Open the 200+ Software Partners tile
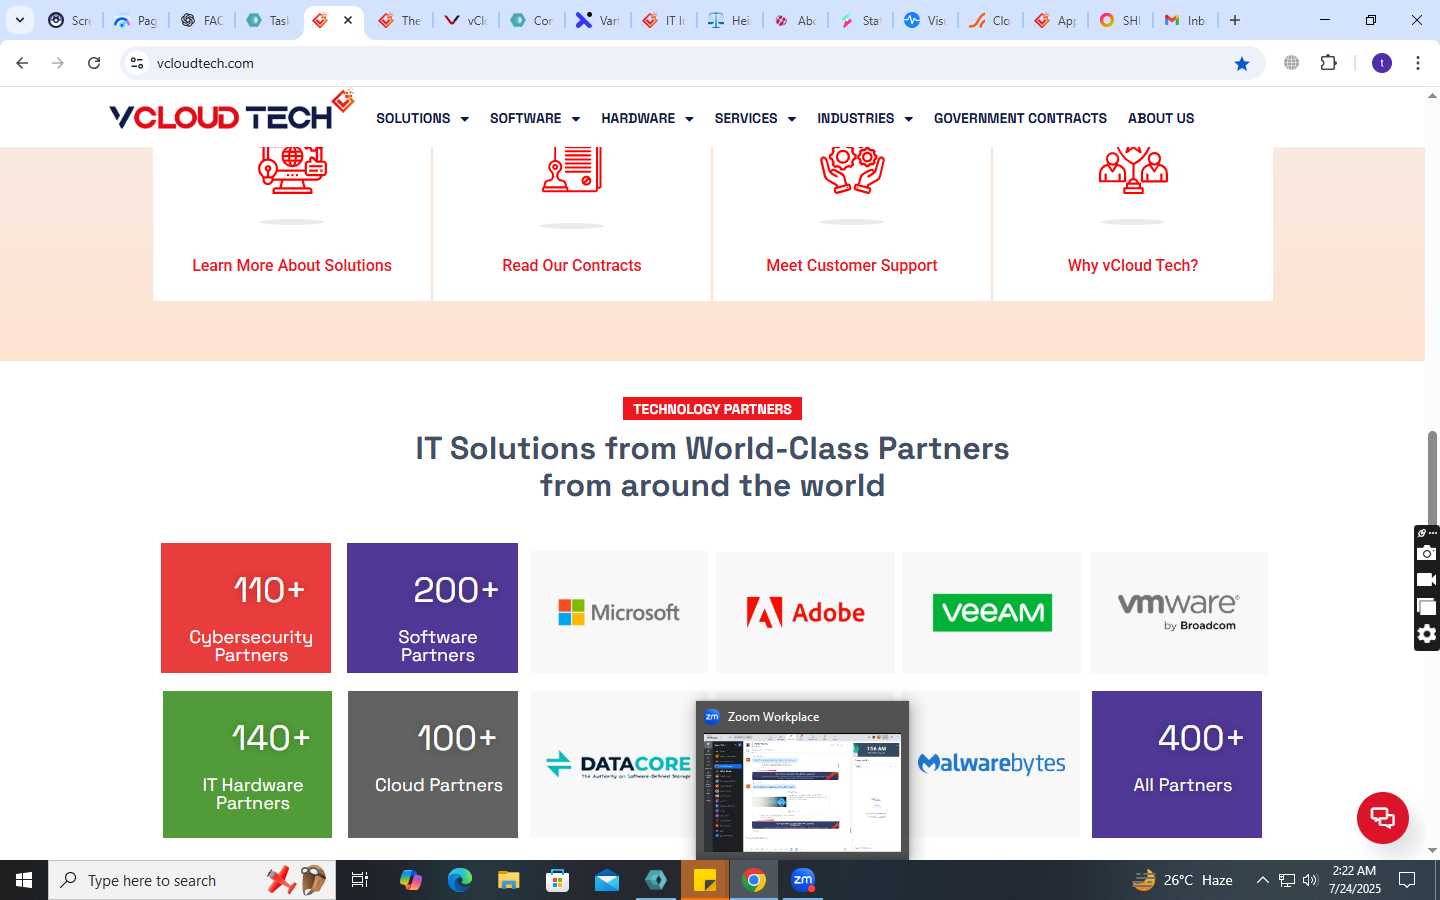Viewport: 1440px width, 900px height. tap(432, 608)
